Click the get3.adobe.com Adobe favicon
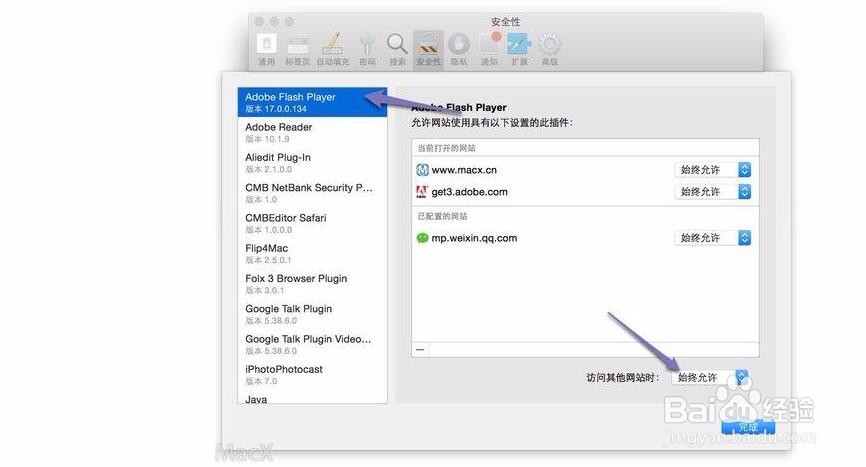The height and width of the screenshot is (467, 866). pyautogui.click(x=422, y=192)
